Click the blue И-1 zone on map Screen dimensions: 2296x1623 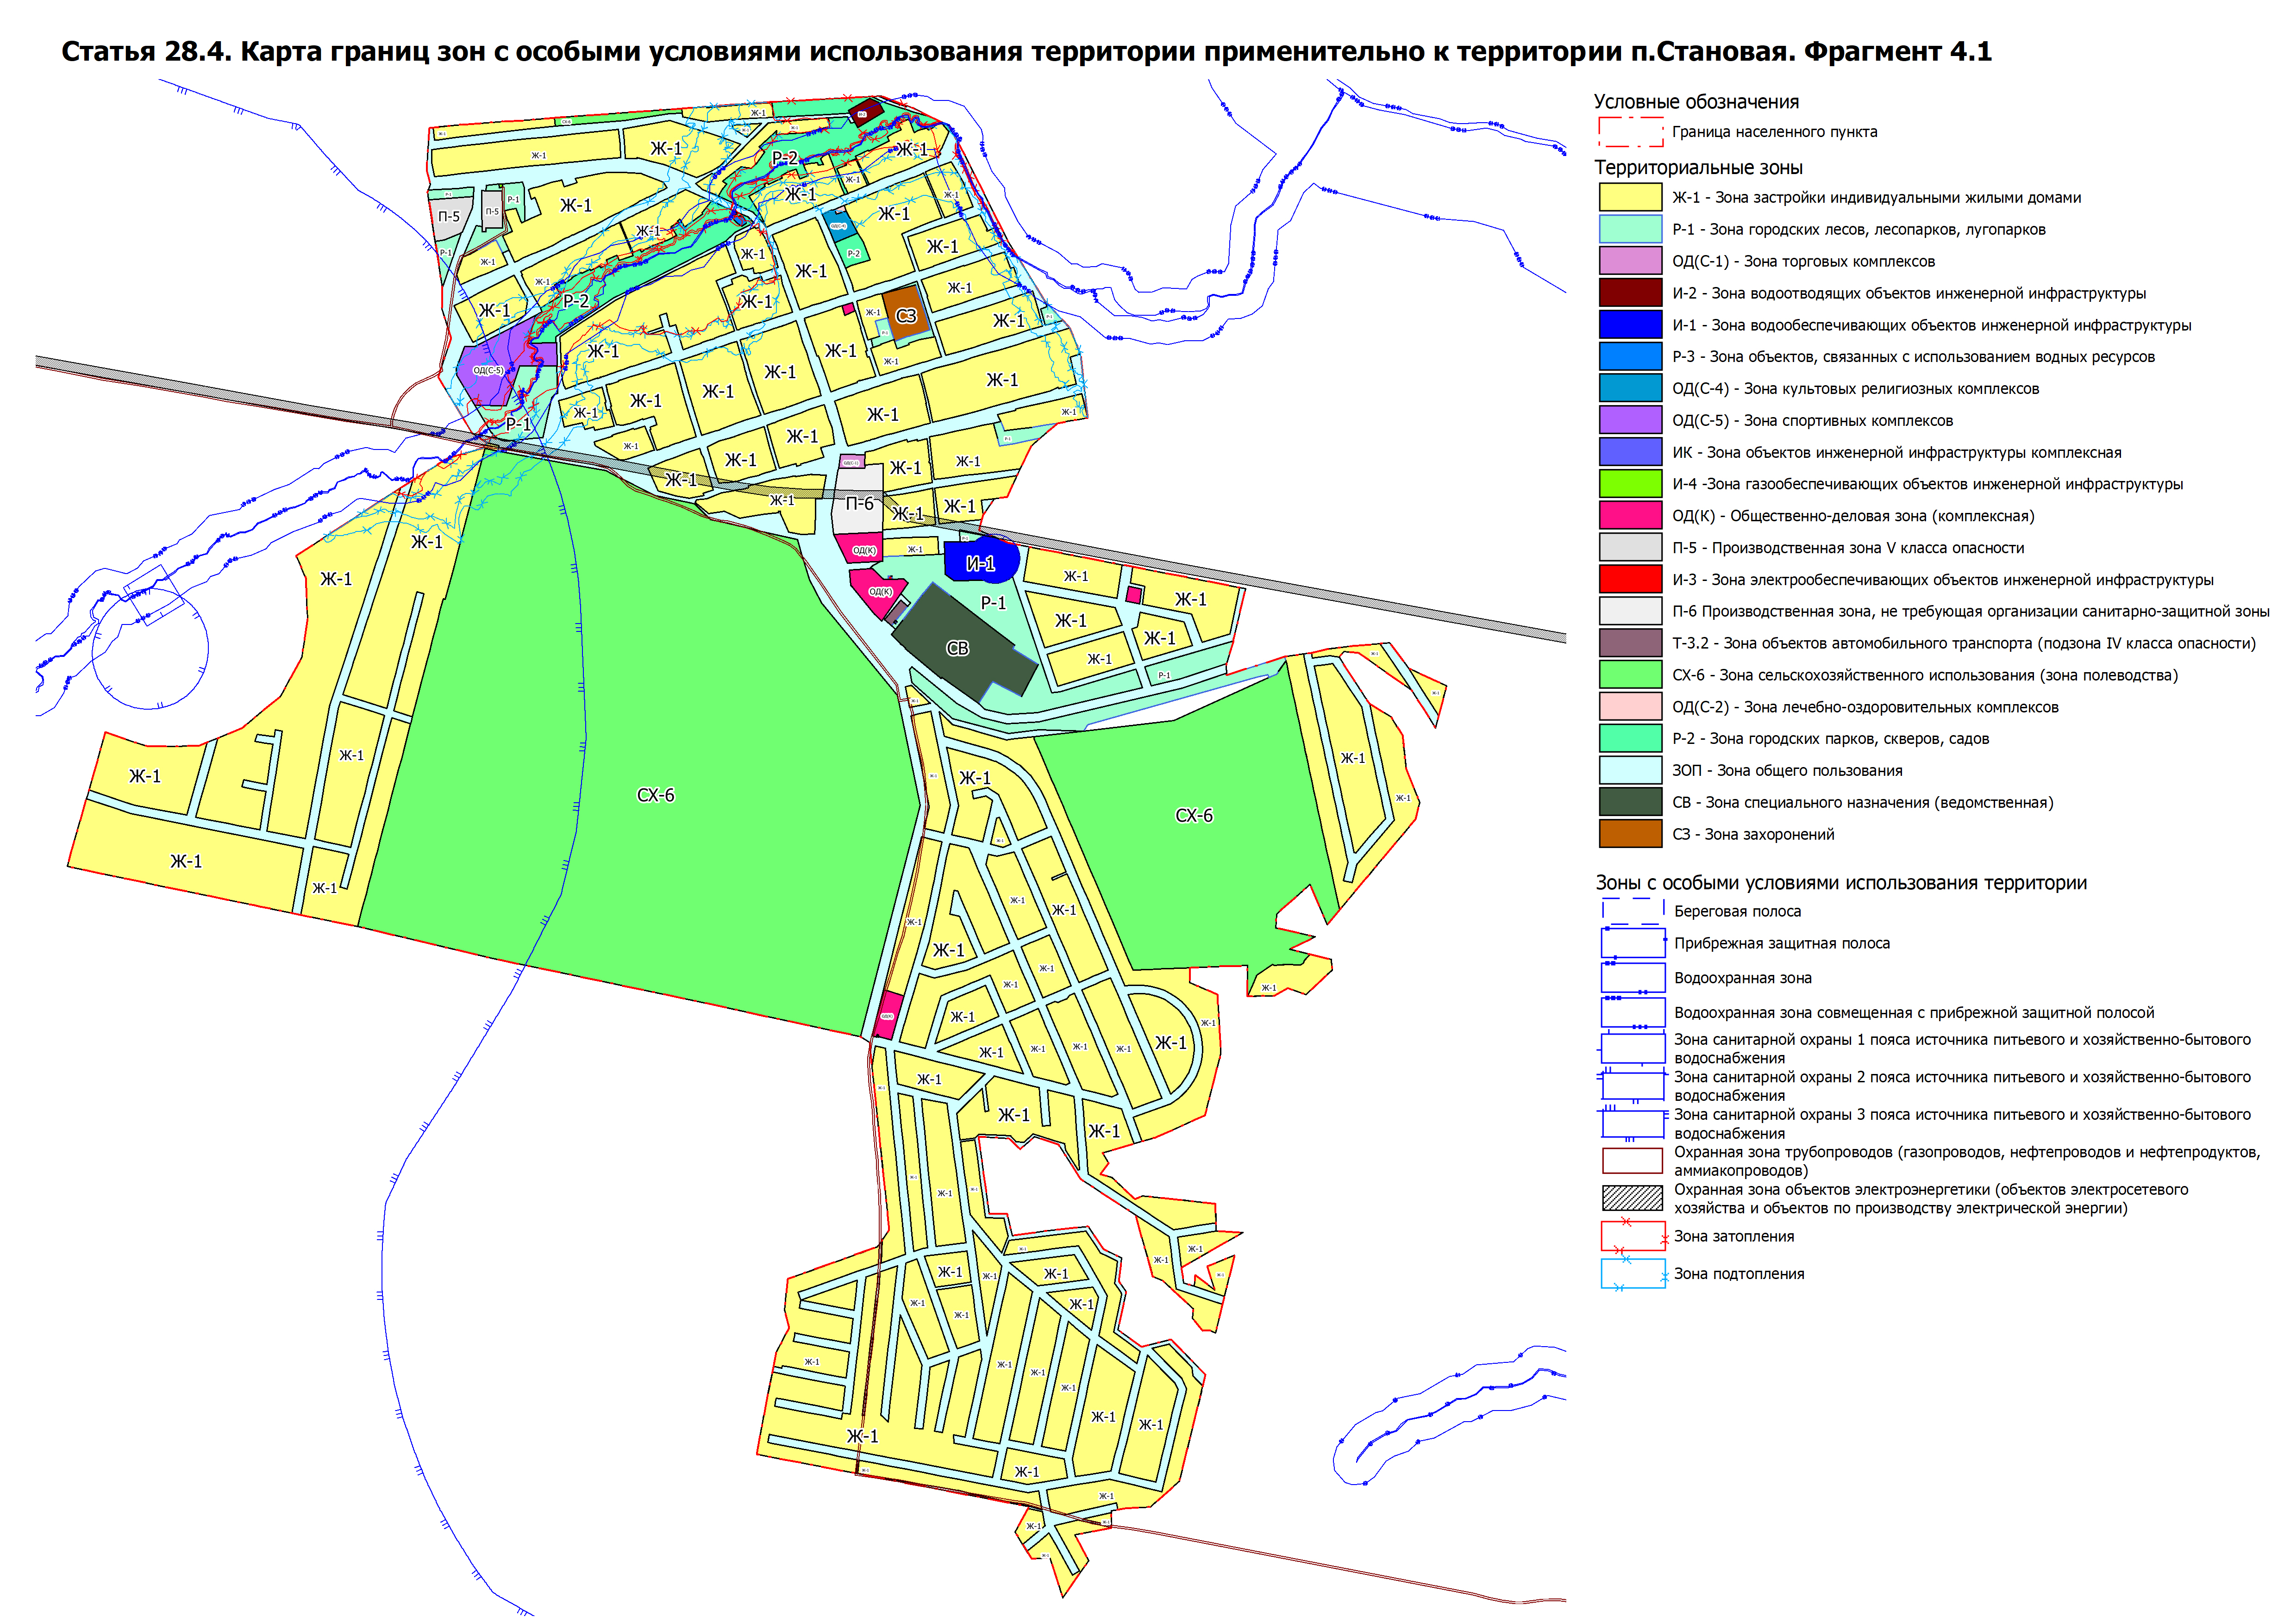click(980, 562)
